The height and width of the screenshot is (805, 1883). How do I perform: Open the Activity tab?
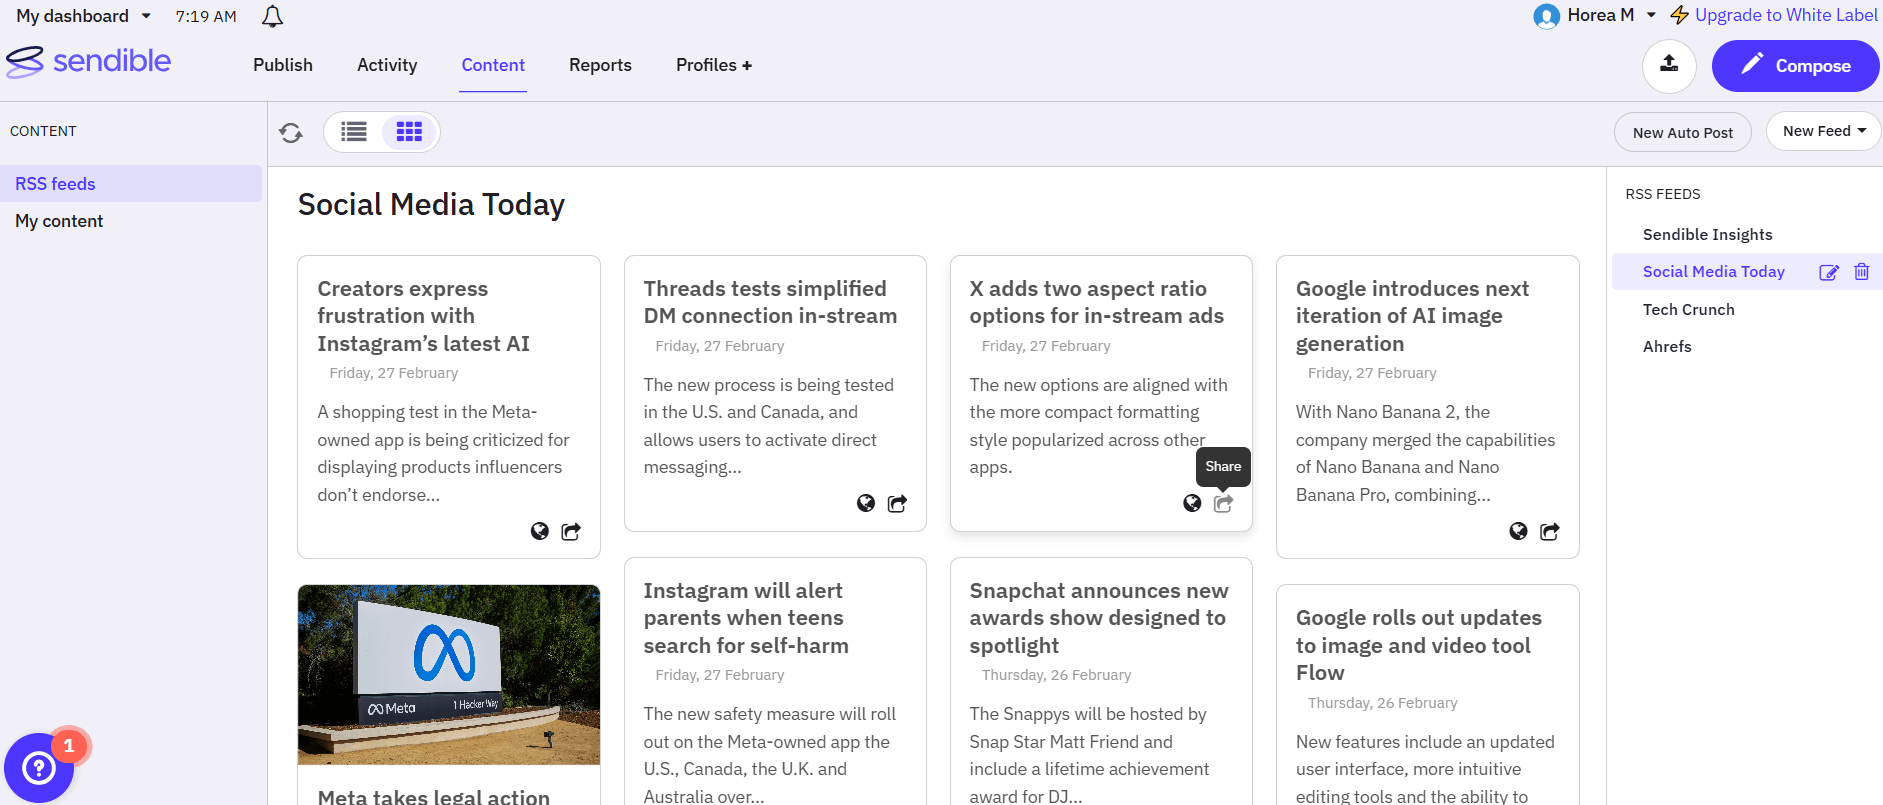[x=387, y=65]
